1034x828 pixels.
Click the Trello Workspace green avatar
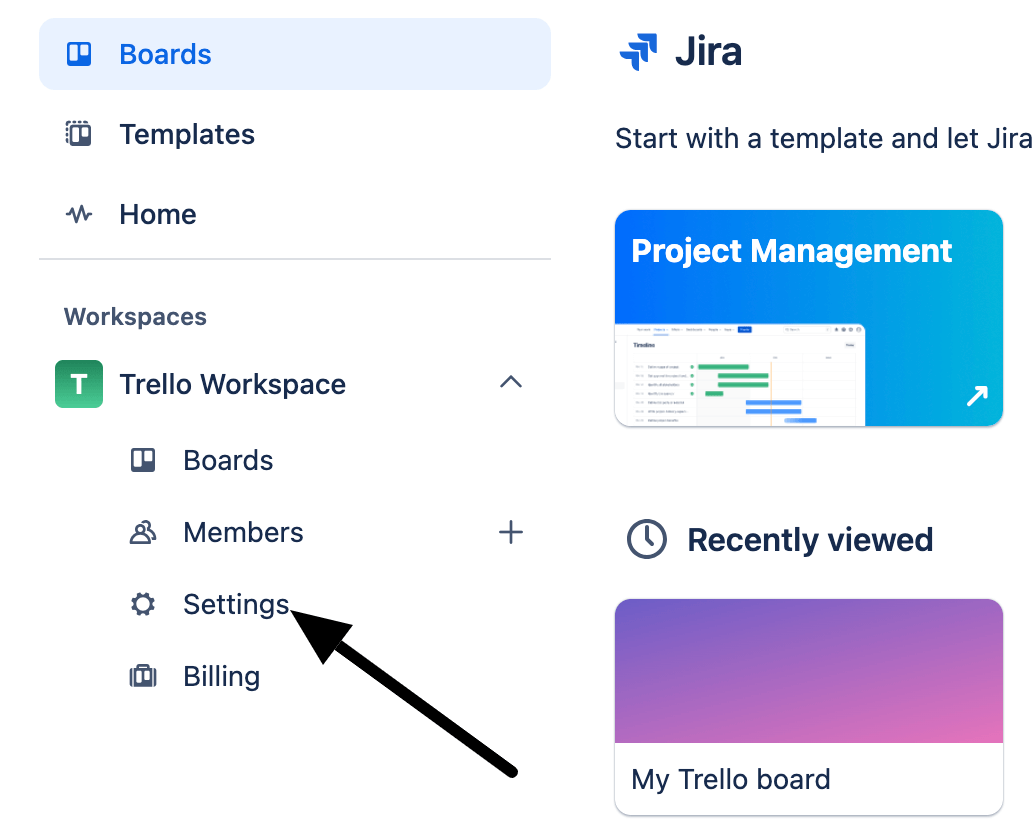(x=78, y=383)
